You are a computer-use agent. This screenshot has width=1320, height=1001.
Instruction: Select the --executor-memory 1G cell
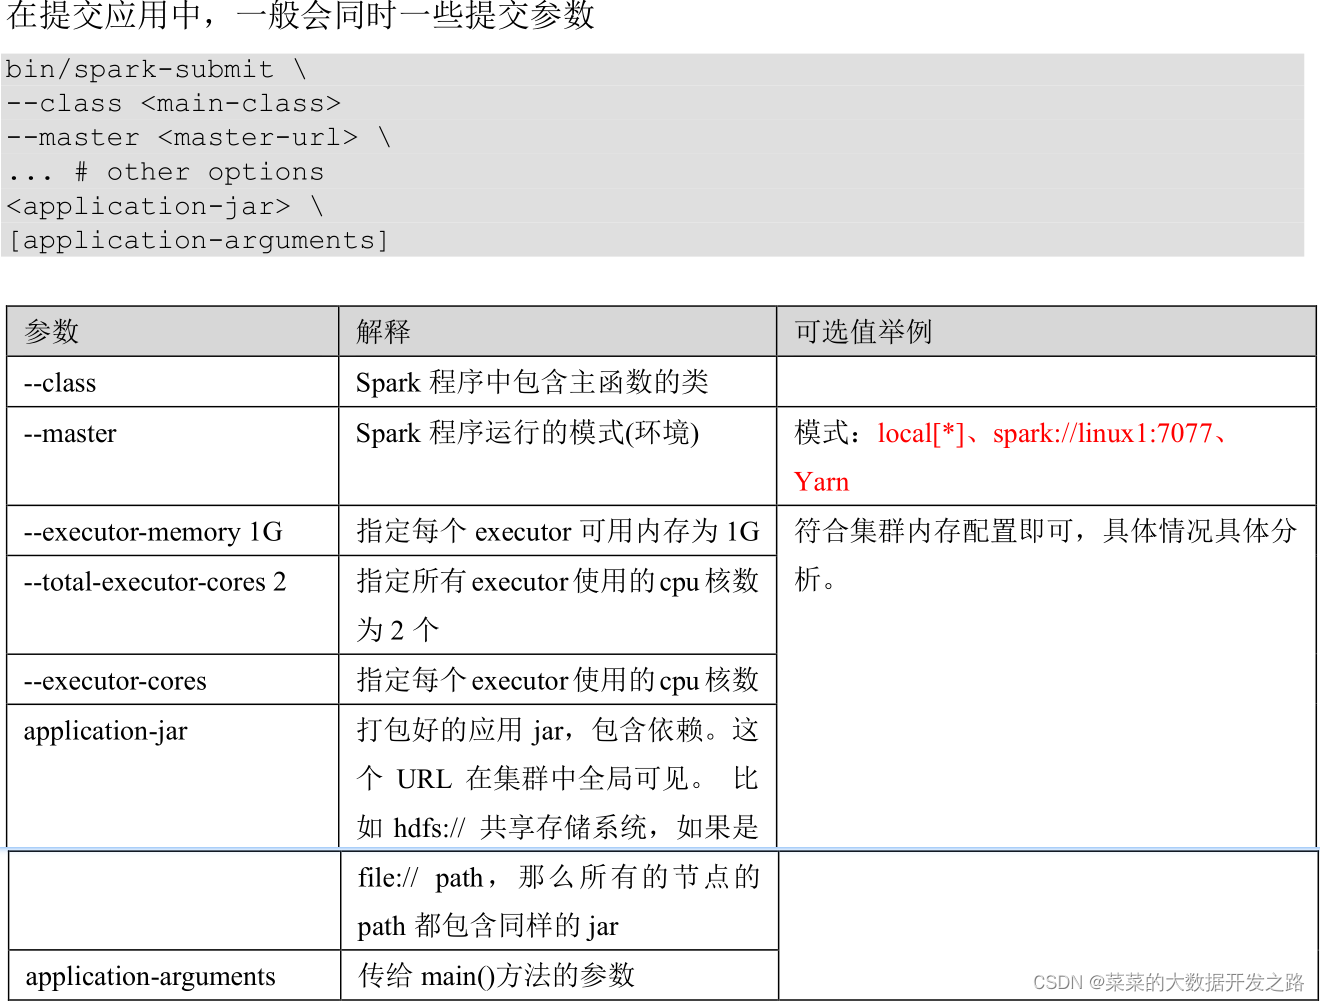click(x=173, y=531)
